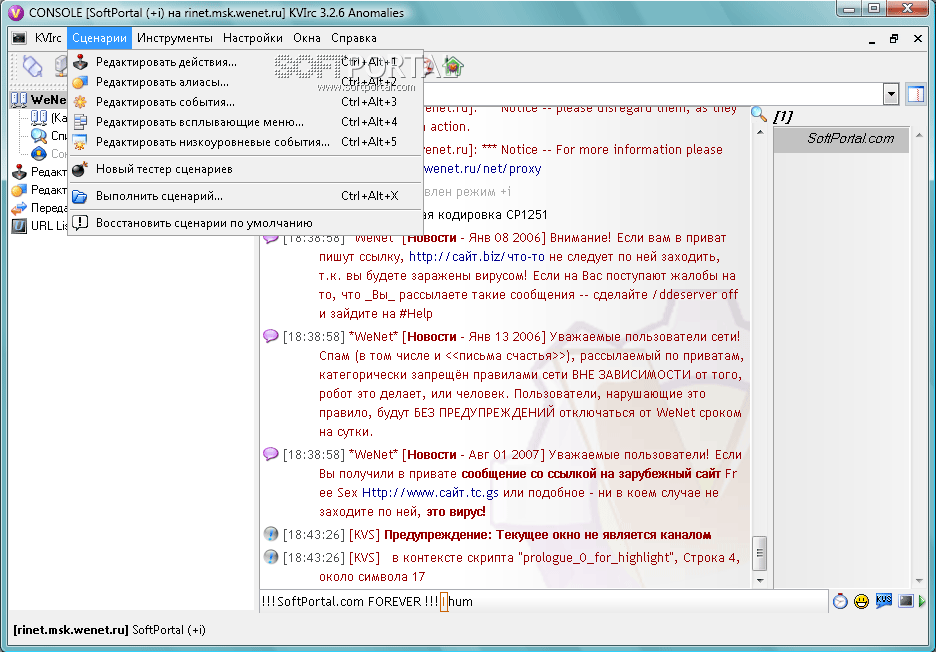Select the joystick Редакт... window item
This screenshot has width=936, height=652.
(x=39, y=172)
